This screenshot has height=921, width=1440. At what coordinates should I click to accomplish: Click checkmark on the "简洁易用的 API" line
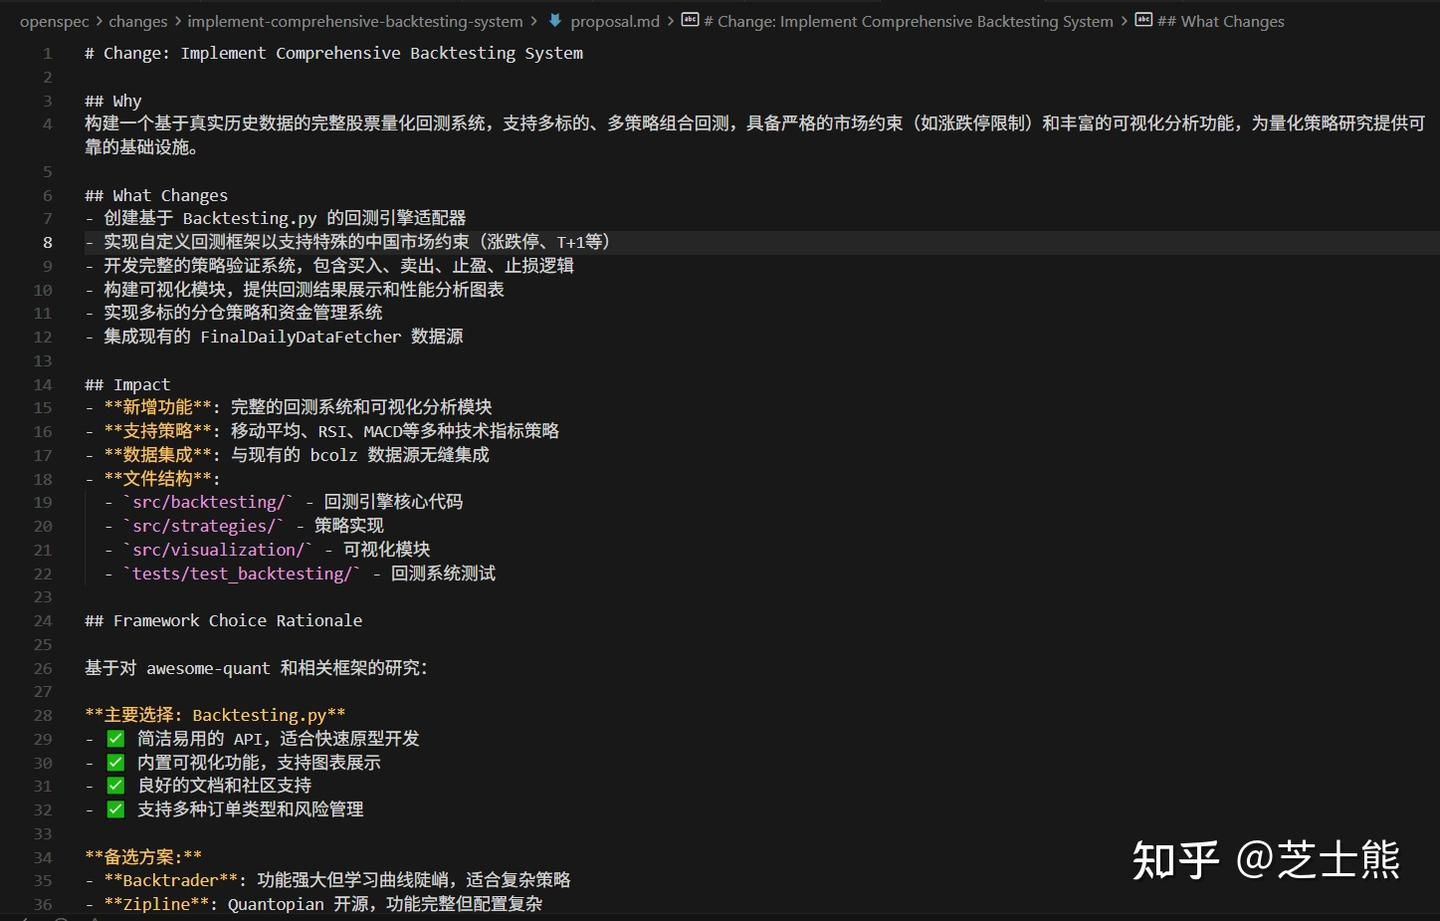(x=115, y=738)
